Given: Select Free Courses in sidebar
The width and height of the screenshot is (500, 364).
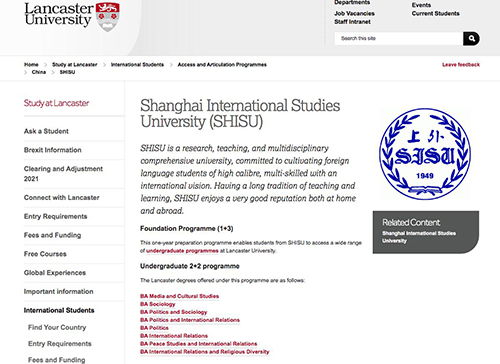Looking at the screenshot, I should 45,254.
